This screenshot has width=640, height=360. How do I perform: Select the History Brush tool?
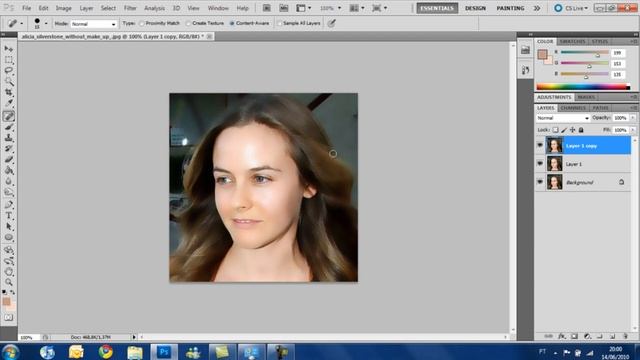tap(9, 149)
